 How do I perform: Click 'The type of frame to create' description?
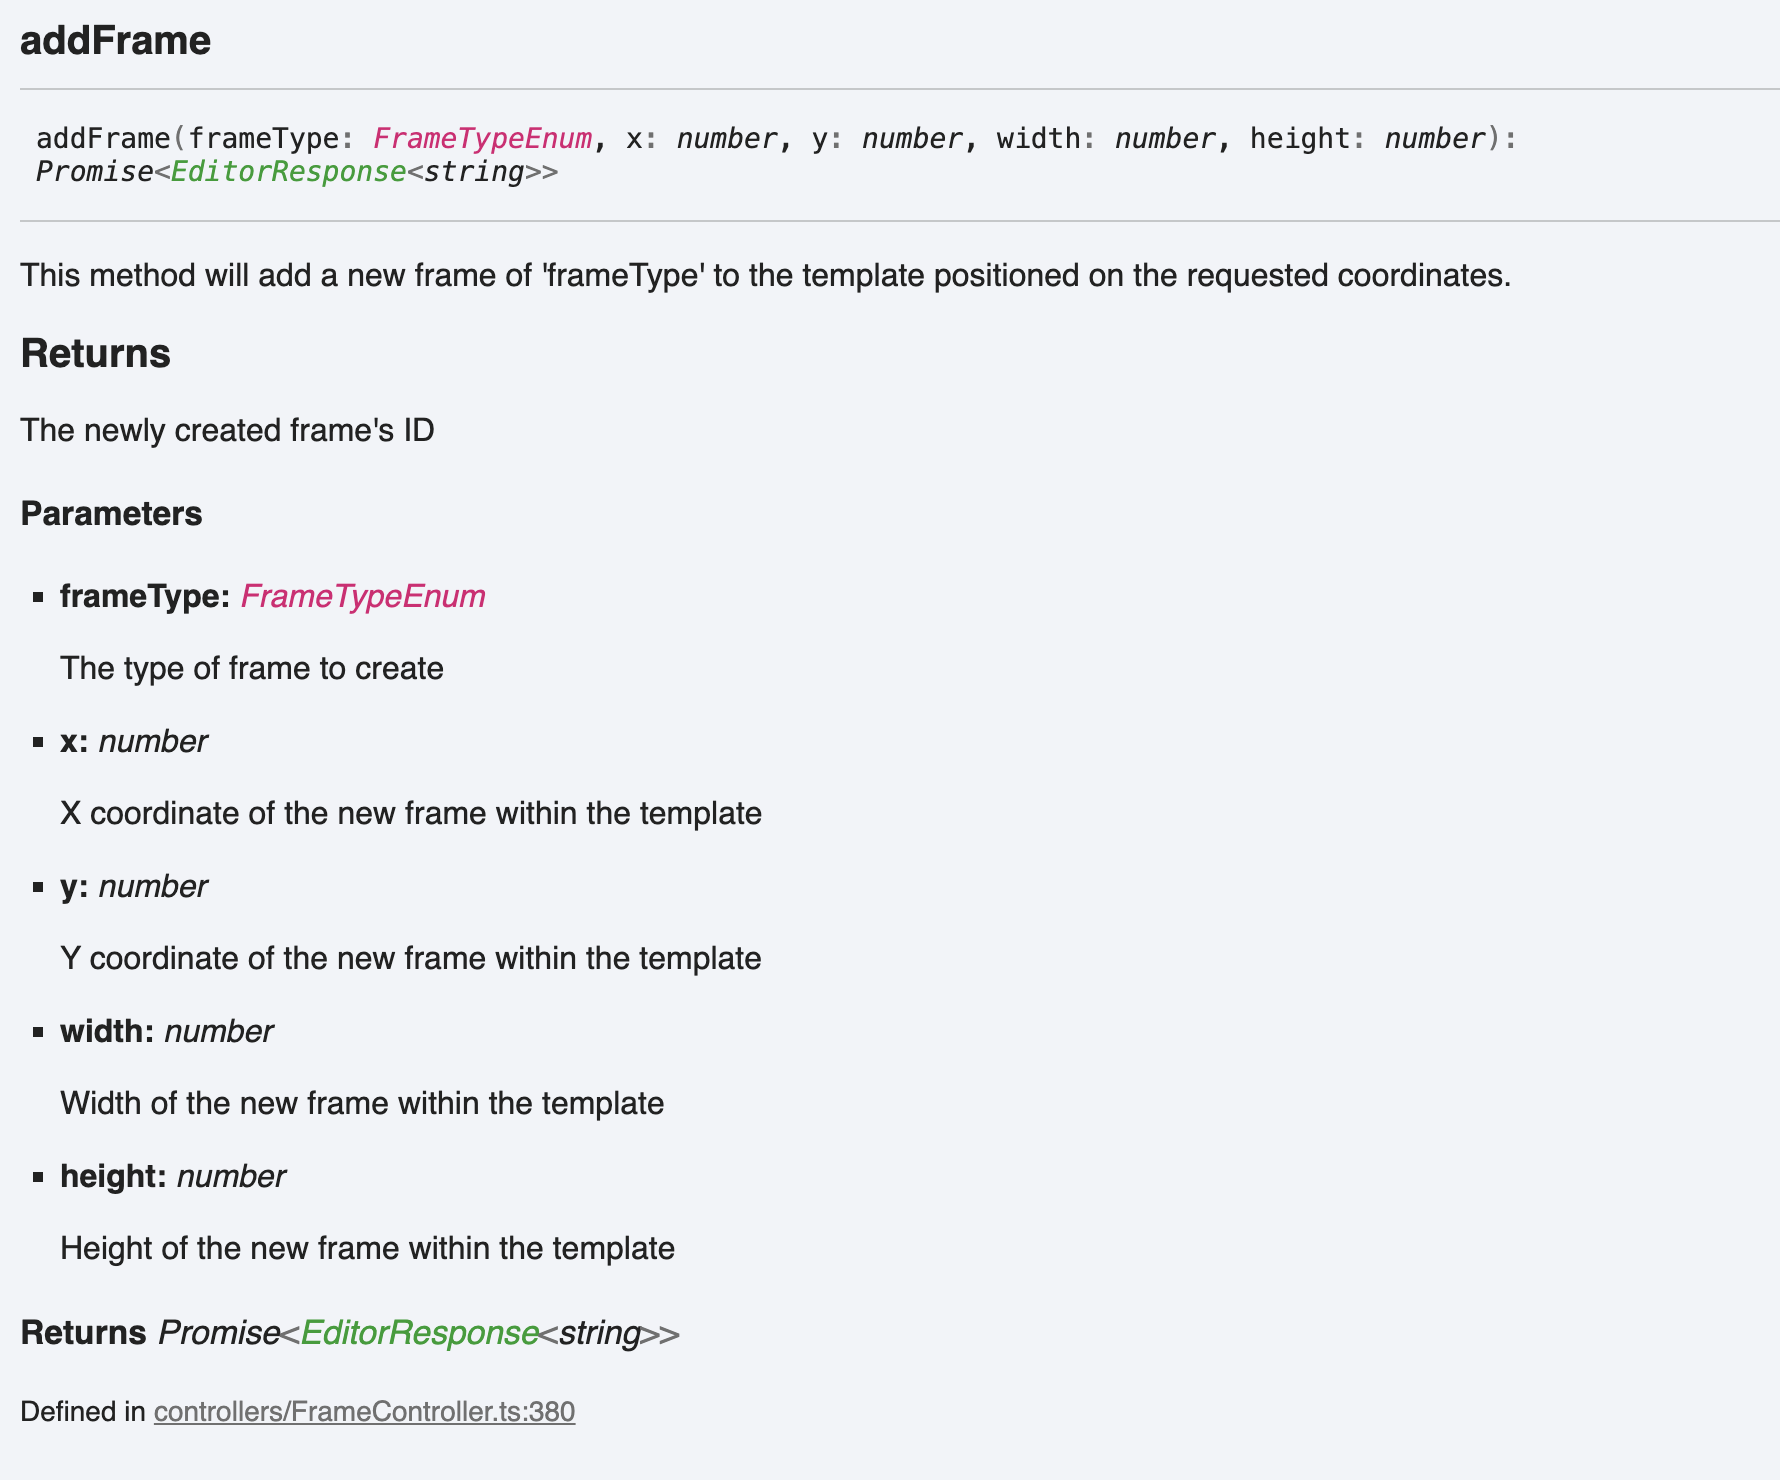252,668
